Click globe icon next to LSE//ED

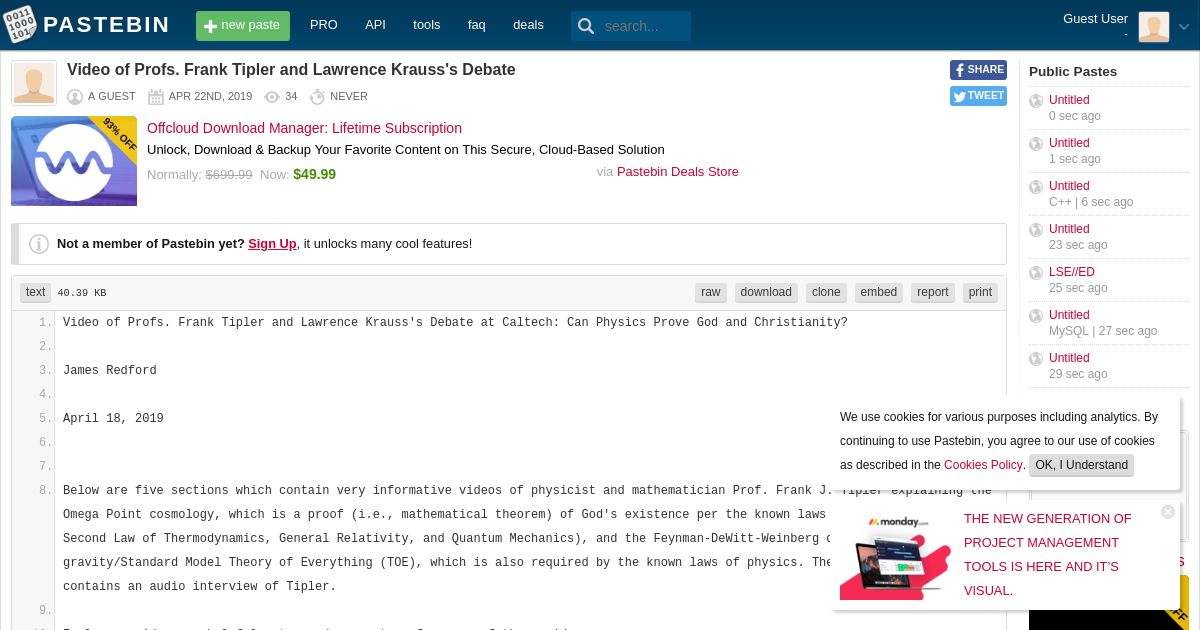tap(1036, 273)
